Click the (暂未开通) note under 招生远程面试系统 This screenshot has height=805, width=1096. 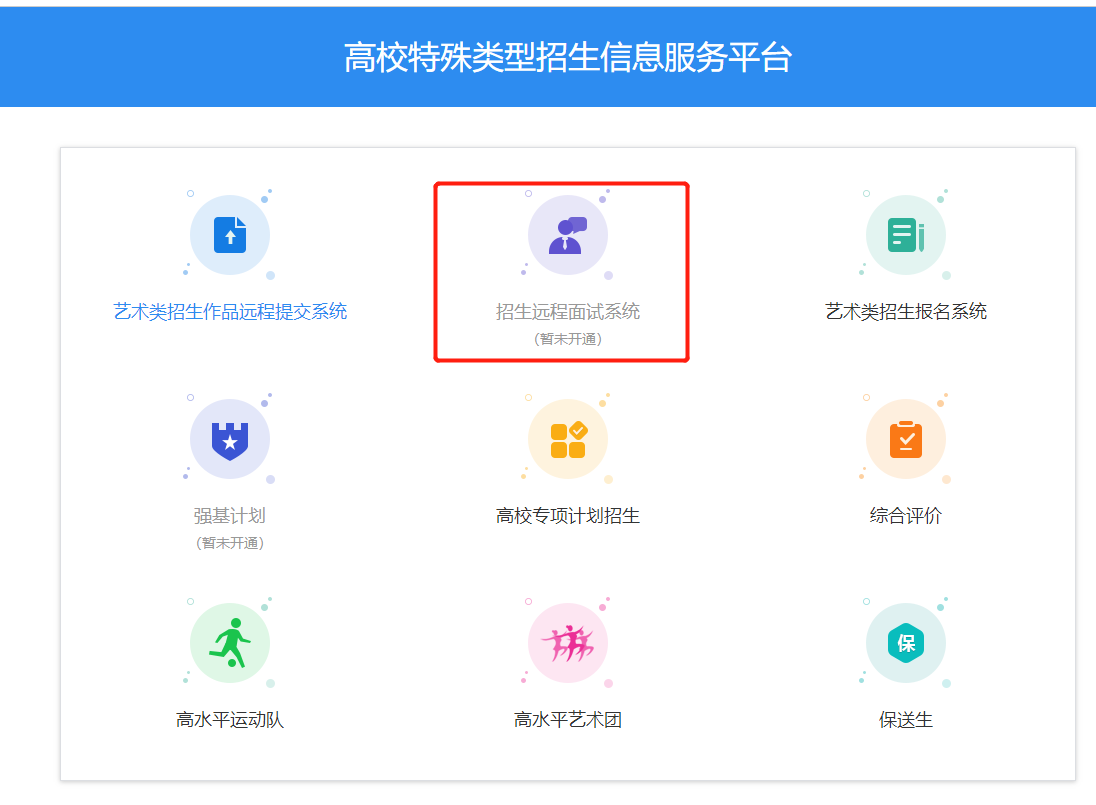tap(568, 339)
